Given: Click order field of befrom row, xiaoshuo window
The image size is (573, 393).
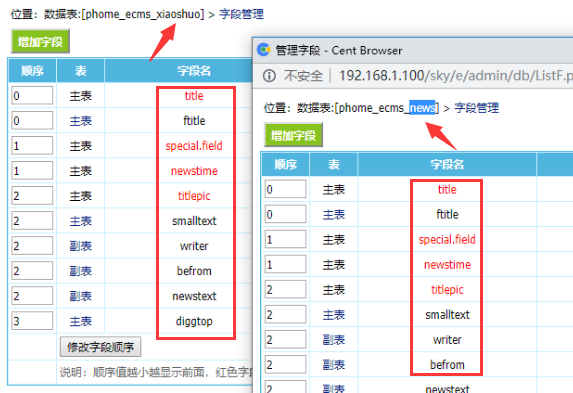Looking at the screenshot, I should pyautogui.click(x=32, y=271).
